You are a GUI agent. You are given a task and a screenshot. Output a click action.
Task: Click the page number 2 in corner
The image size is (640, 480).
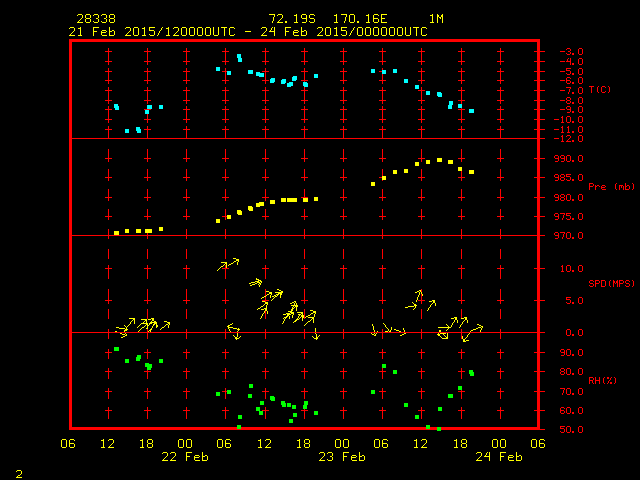tap(19, 472)
